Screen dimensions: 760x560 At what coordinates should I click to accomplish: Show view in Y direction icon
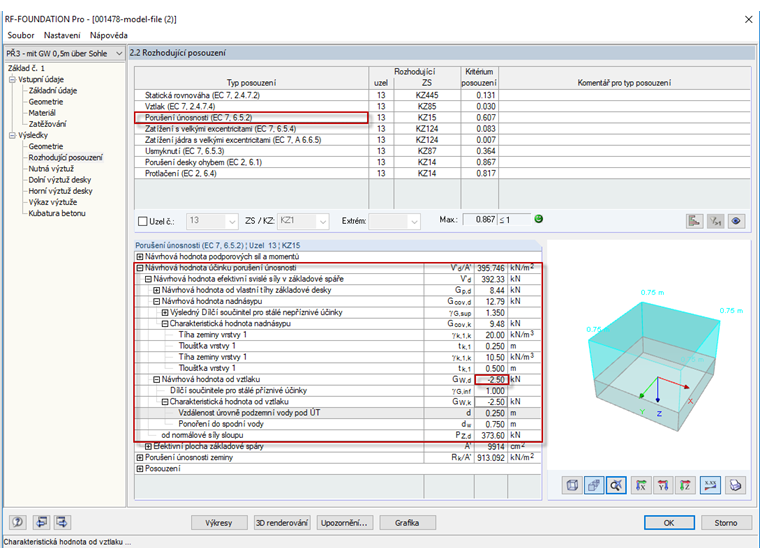(663, 485)
